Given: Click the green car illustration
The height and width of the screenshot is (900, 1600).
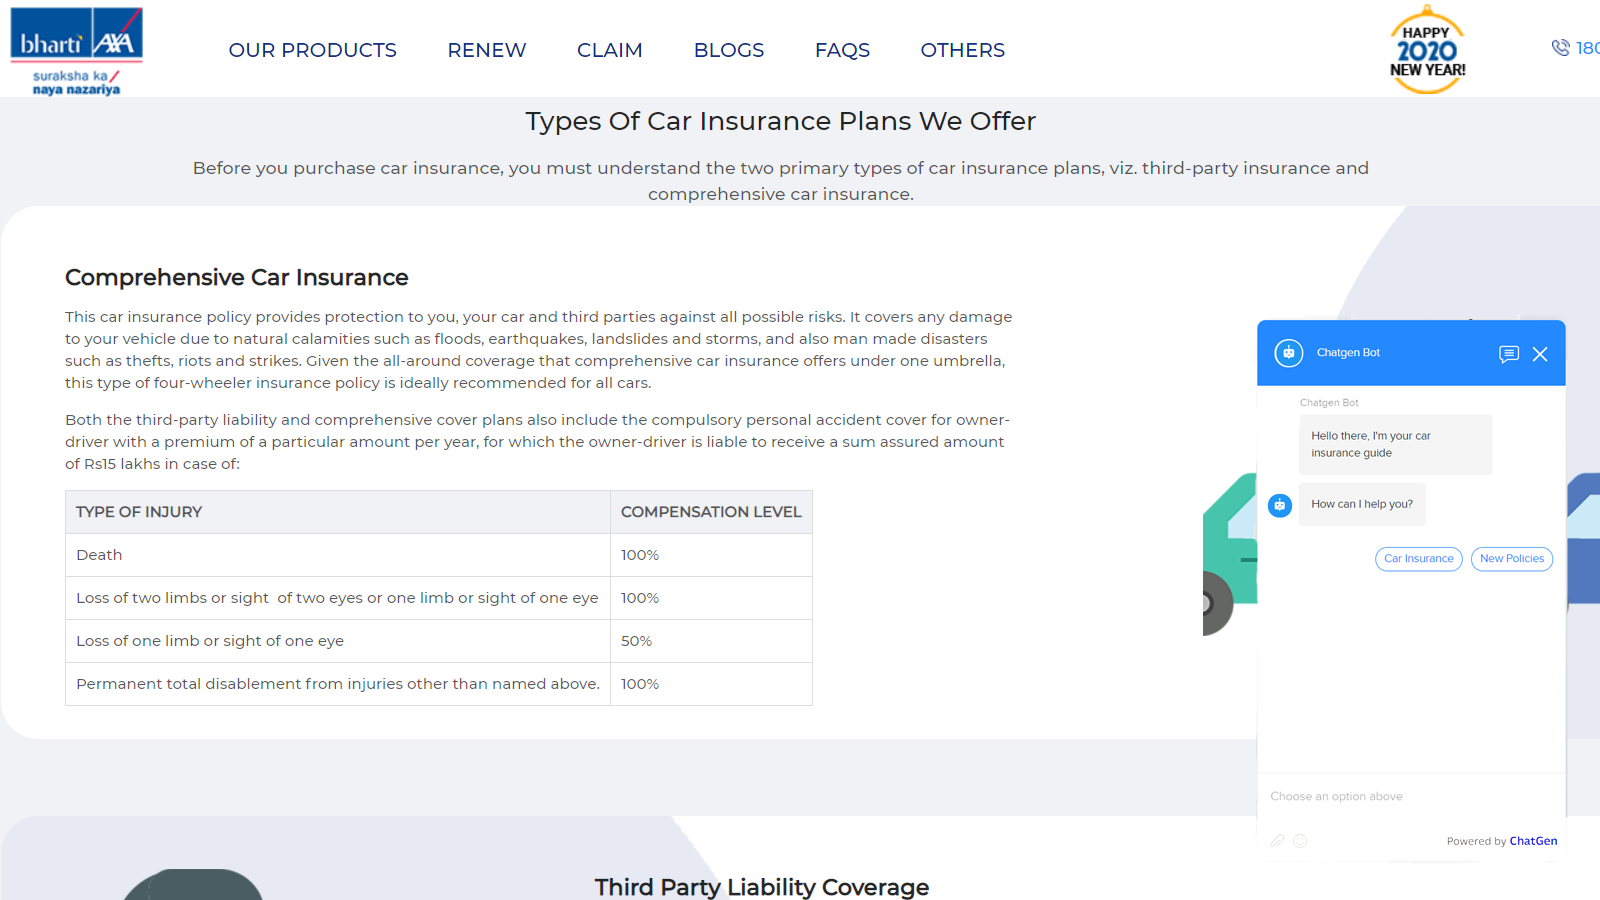Looking at the screenshot, I should click(x=1230, y=555).
